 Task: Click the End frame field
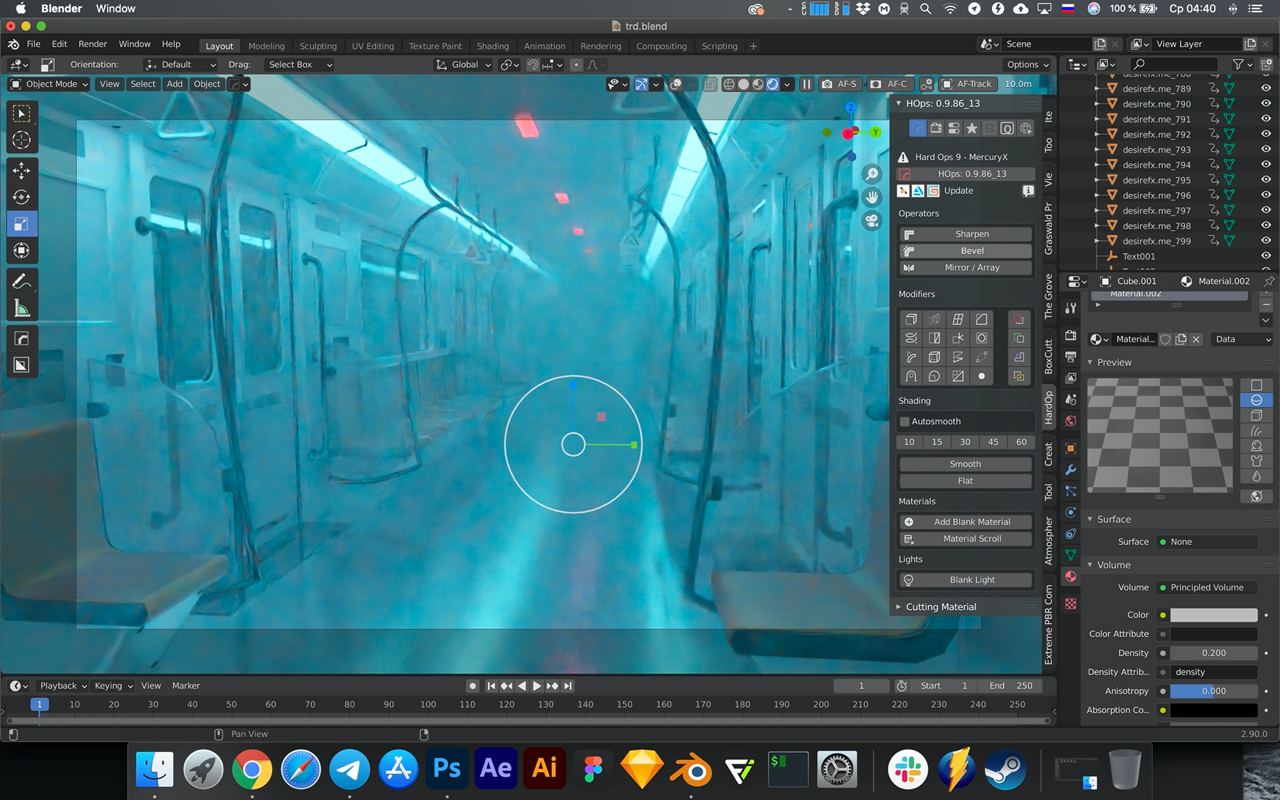coord(1010,686)
